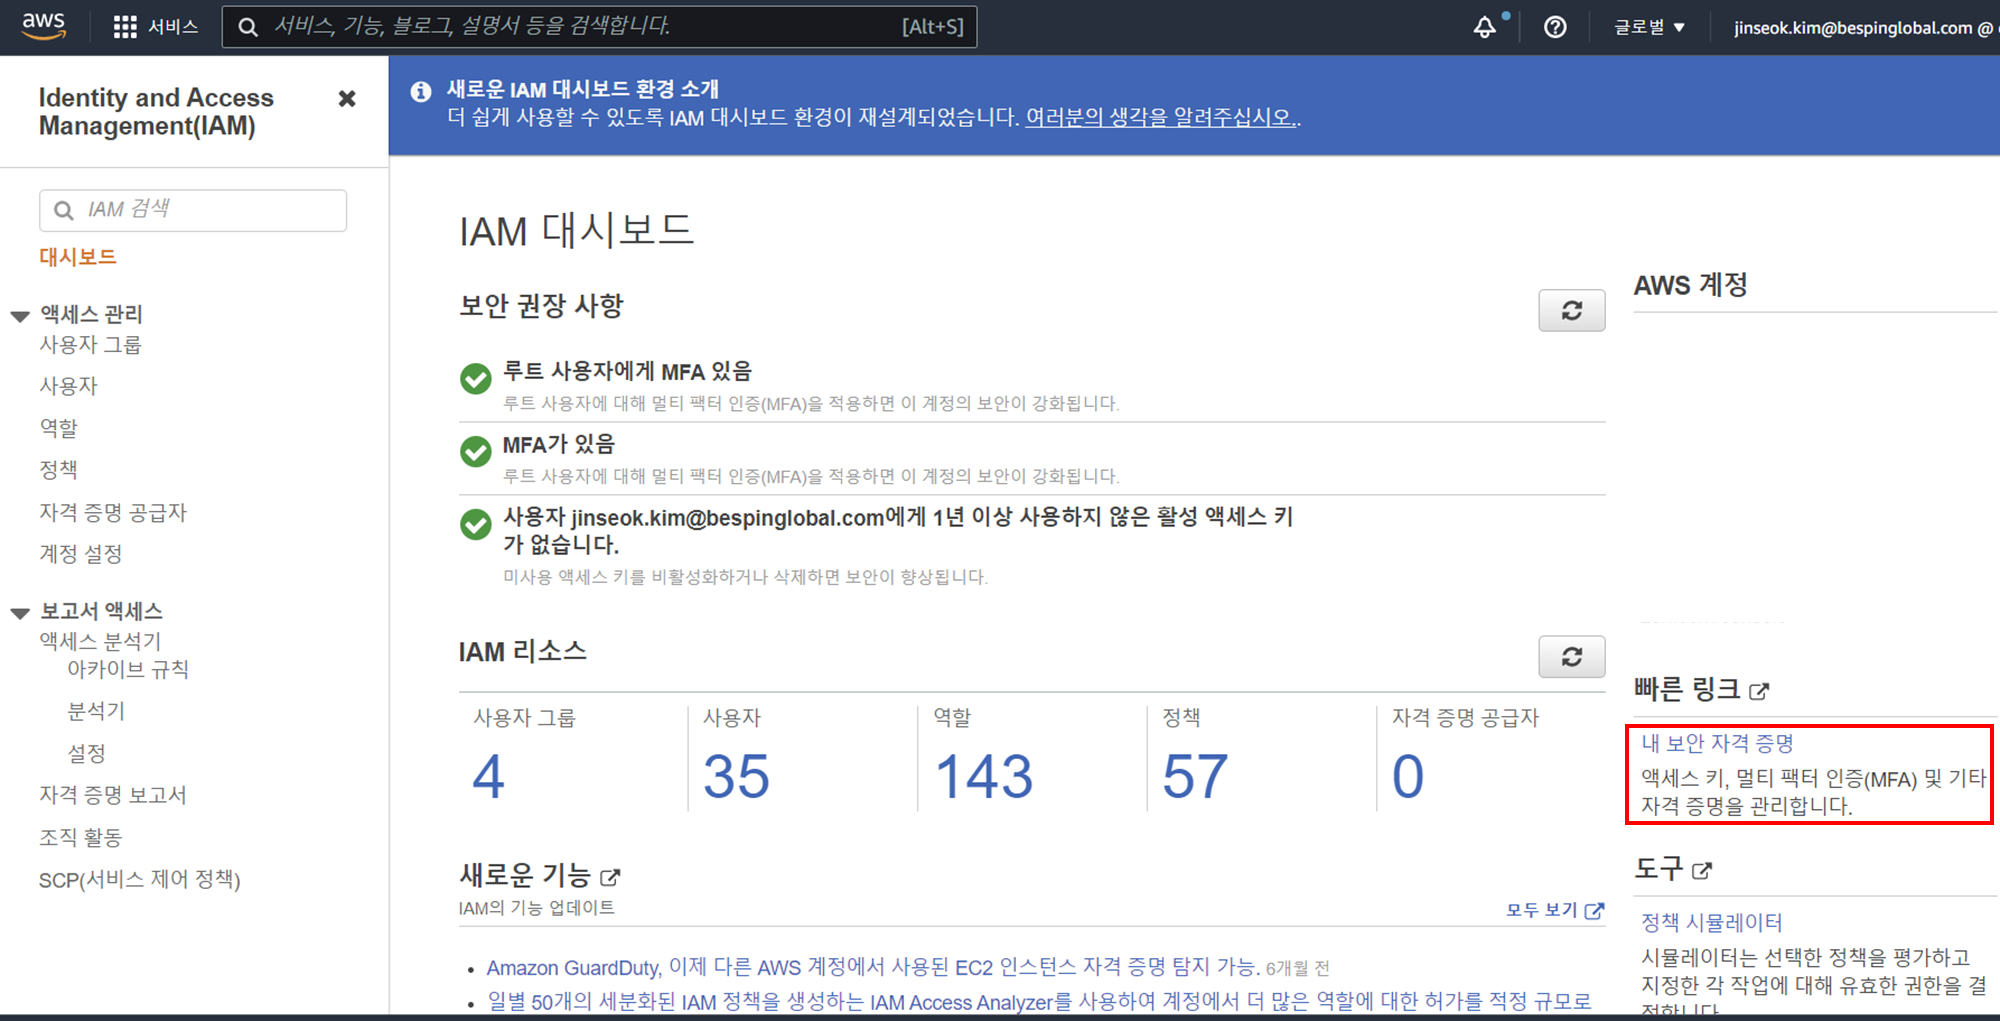Image resolution: width=2000 pixels, height=1021 pixels.
Task: Close the IAM navigation panel
Action: point(347,98)
